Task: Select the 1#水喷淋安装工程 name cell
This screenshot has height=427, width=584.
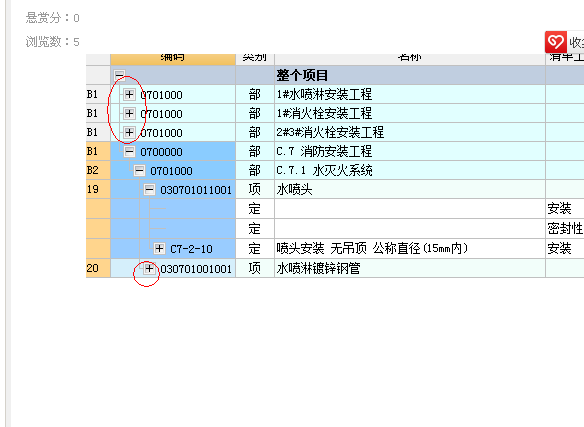Action: pos(410,94)
